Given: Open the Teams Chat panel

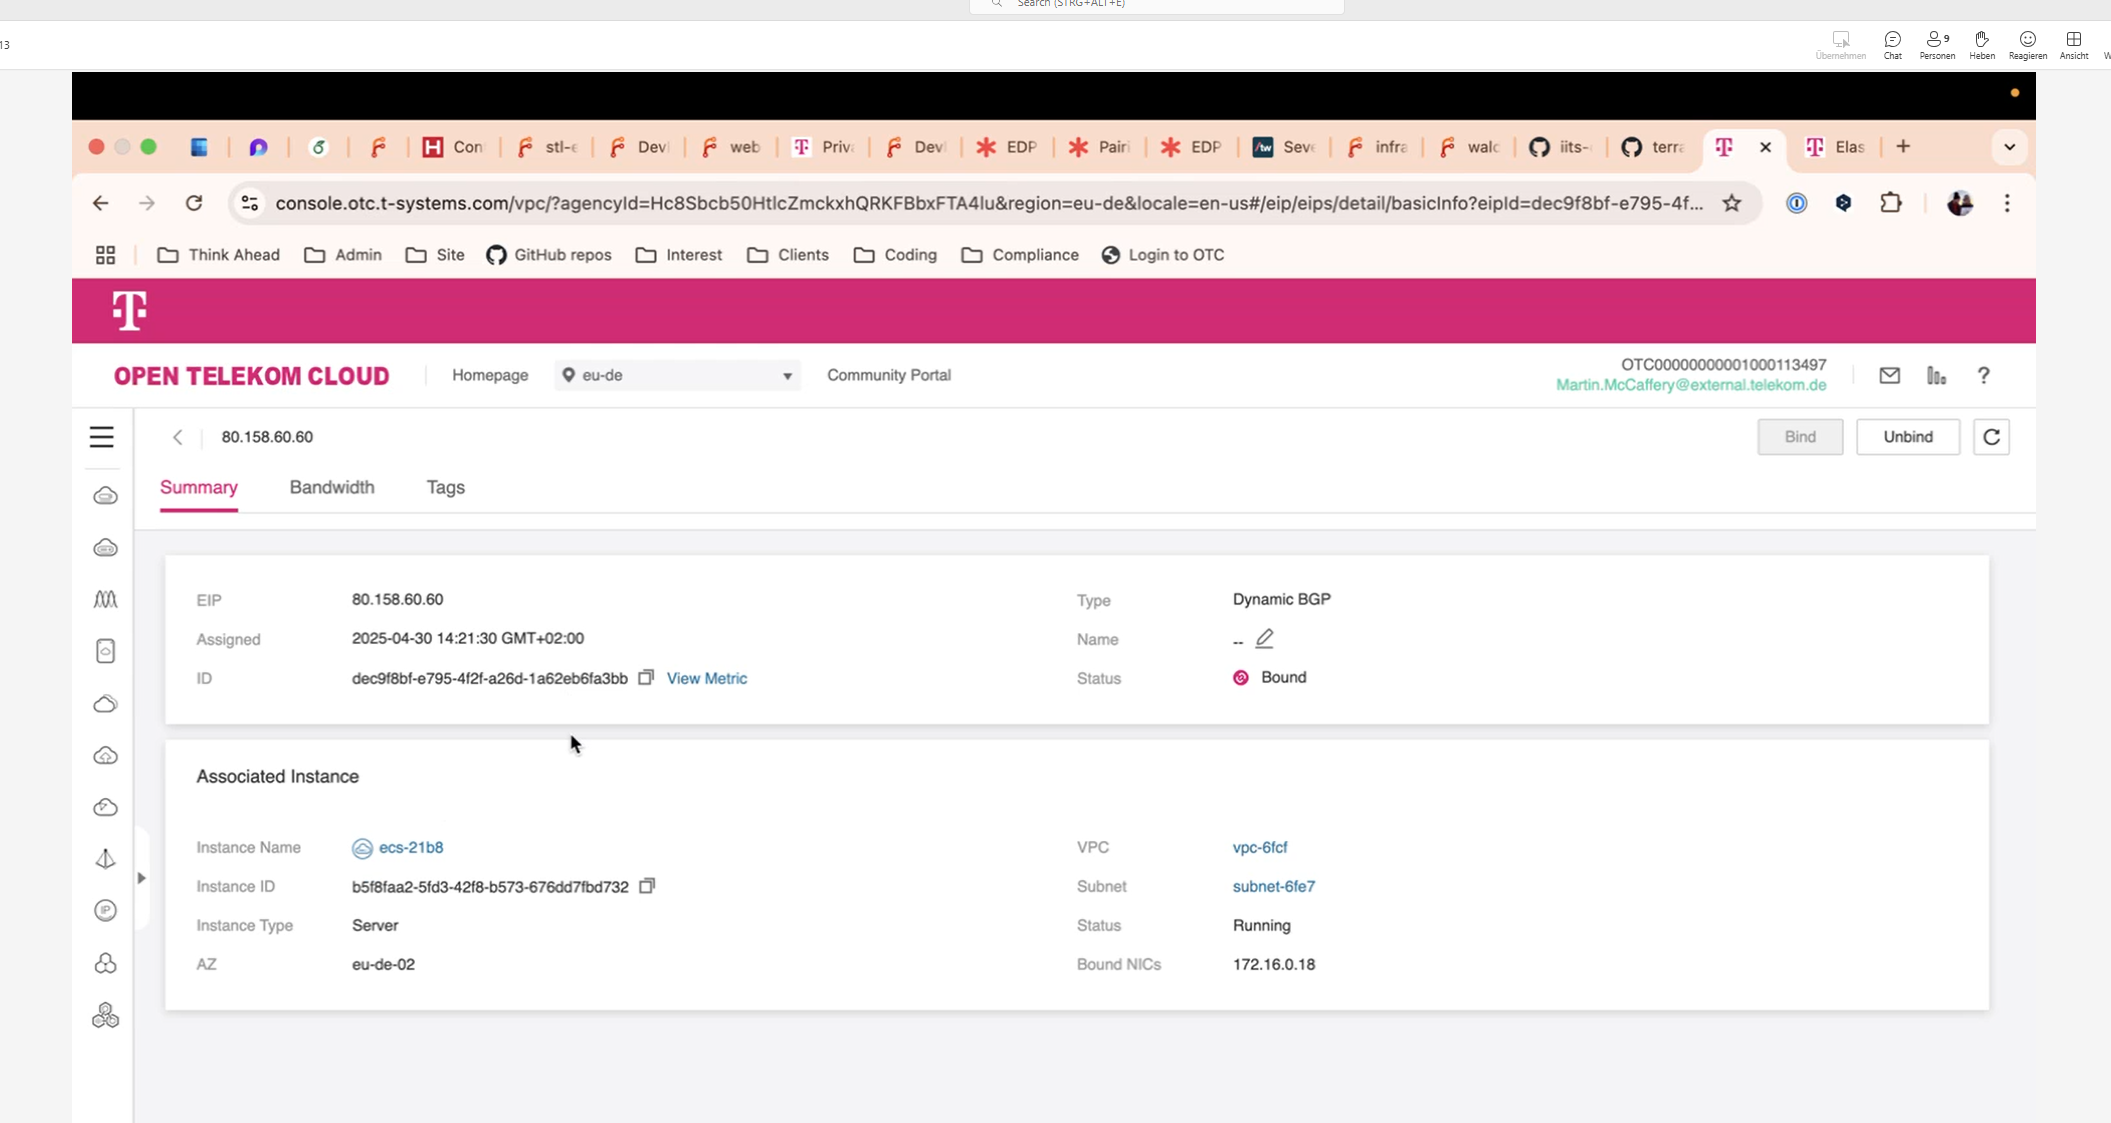Looking at the screenshot, I should coord(1892,45).
